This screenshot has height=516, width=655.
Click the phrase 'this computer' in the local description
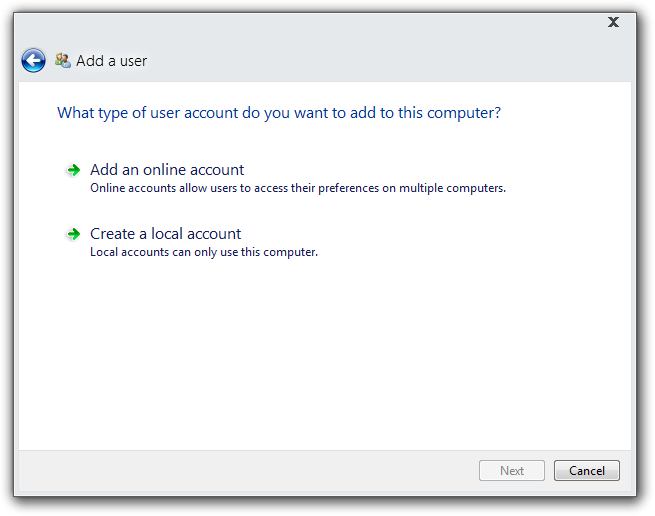(x=283, y=252)
